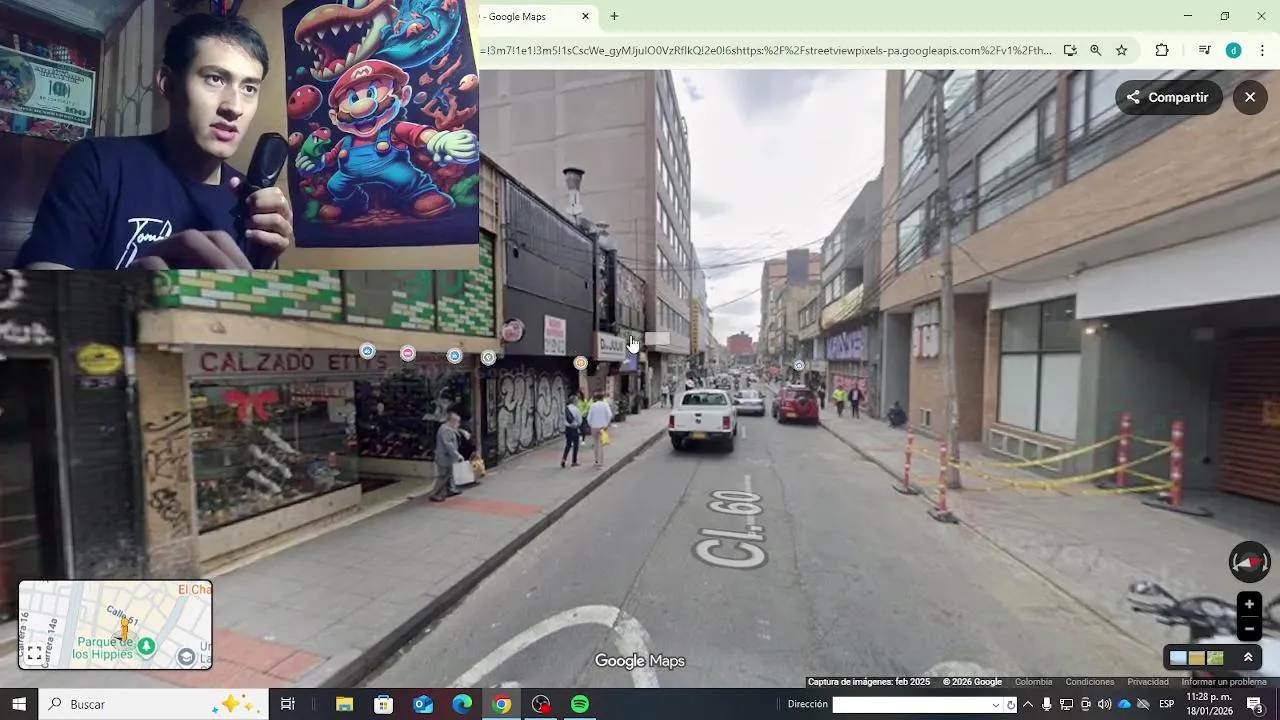
Task: Click the Buscar taskbar search box
Action: [x=154, y=704]
